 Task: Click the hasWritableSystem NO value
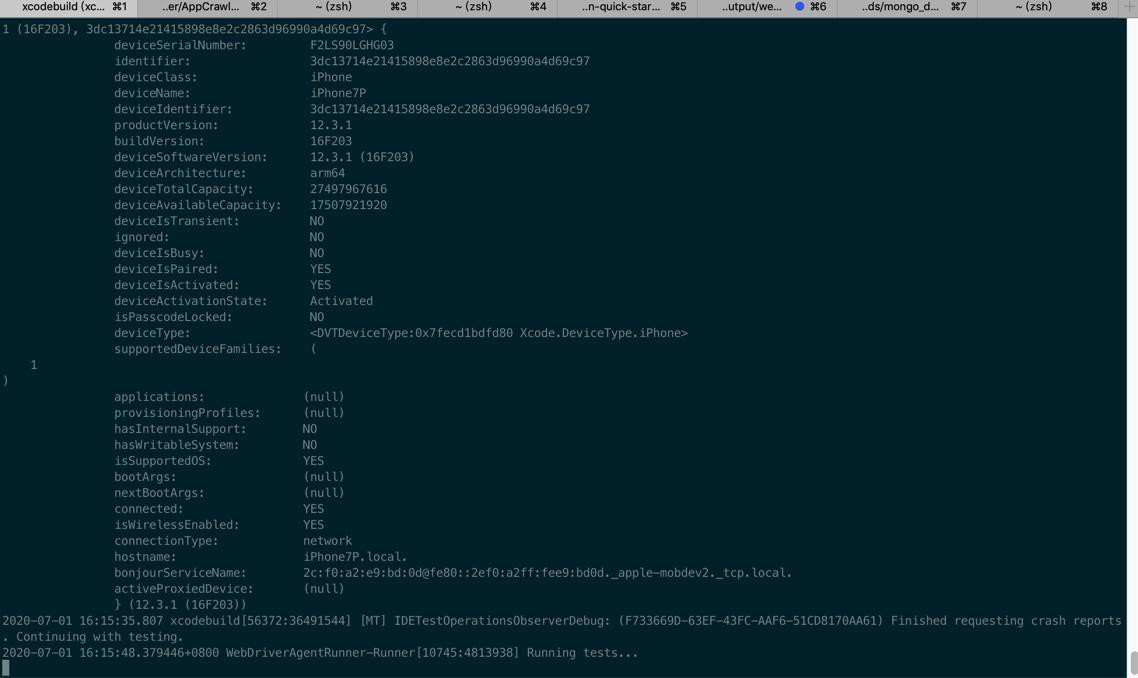(310, 444)
